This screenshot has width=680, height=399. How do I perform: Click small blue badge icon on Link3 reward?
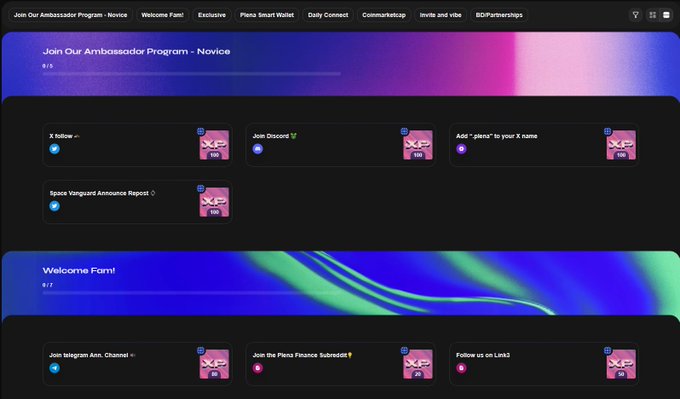click(x=608, y=350)
